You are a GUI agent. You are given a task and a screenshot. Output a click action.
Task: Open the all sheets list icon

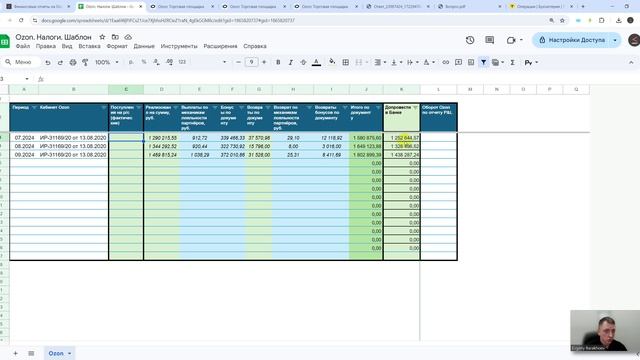(31, 353)
